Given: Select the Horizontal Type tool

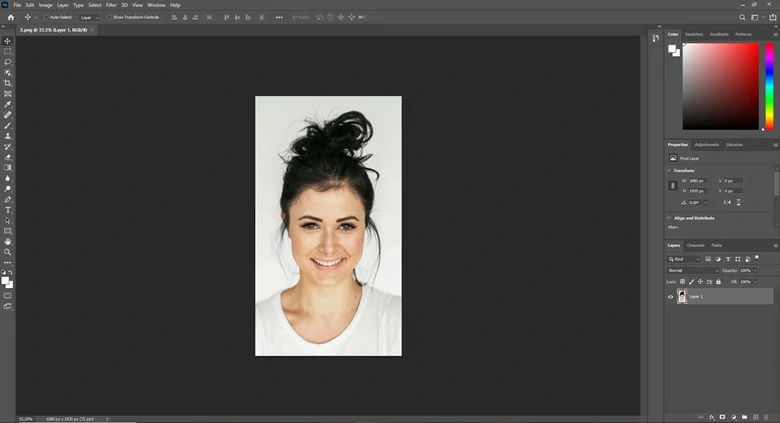Looking at the screenshot, I should (7, 210).
